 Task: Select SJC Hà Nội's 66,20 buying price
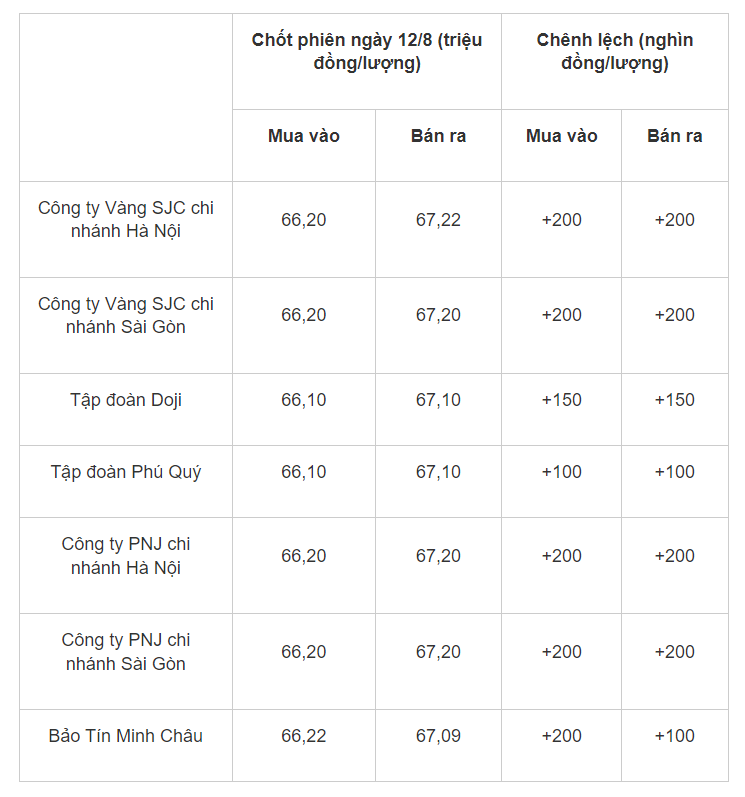[304, 229]
